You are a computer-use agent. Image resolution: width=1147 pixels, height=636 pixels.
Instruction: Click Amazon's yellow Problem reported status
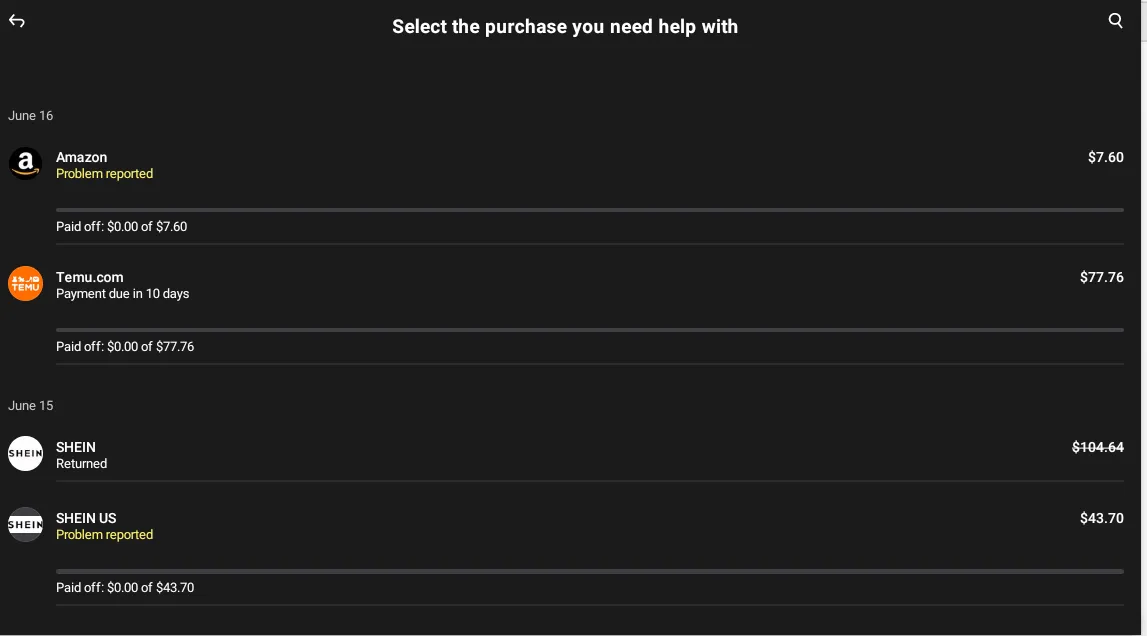point(104,174)
